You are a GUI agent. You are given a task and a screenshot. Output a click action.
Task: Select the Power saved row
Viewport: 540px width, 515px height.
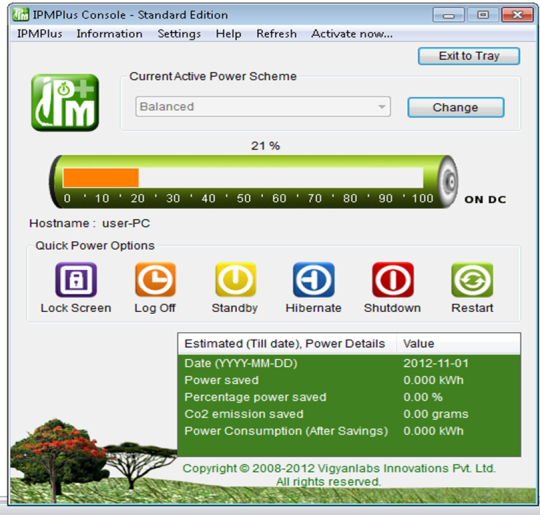[x=349, y=380]
